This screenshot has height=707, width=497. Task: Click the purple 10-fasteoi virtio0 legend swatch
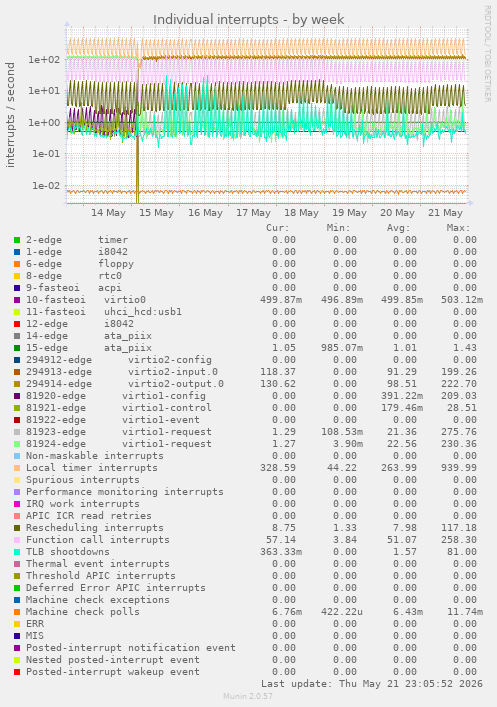coord(17,300)
